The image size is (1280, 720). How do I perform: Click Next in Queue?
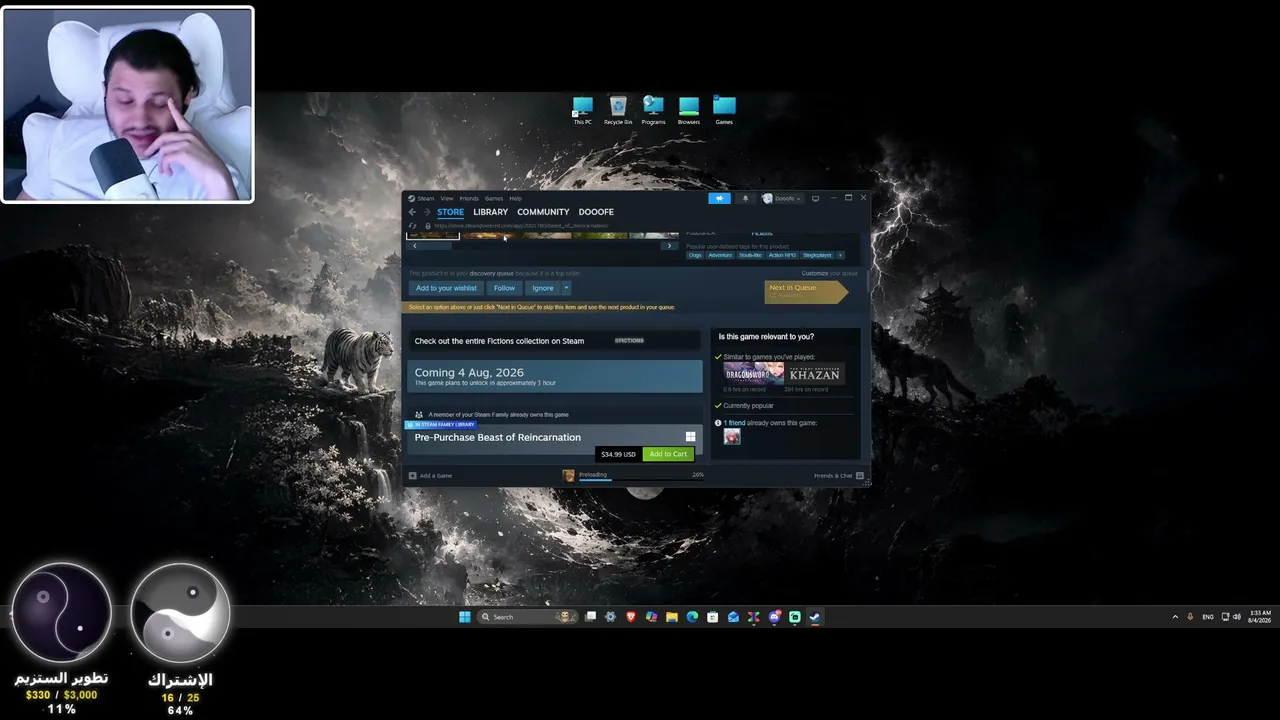coord(806,291)
